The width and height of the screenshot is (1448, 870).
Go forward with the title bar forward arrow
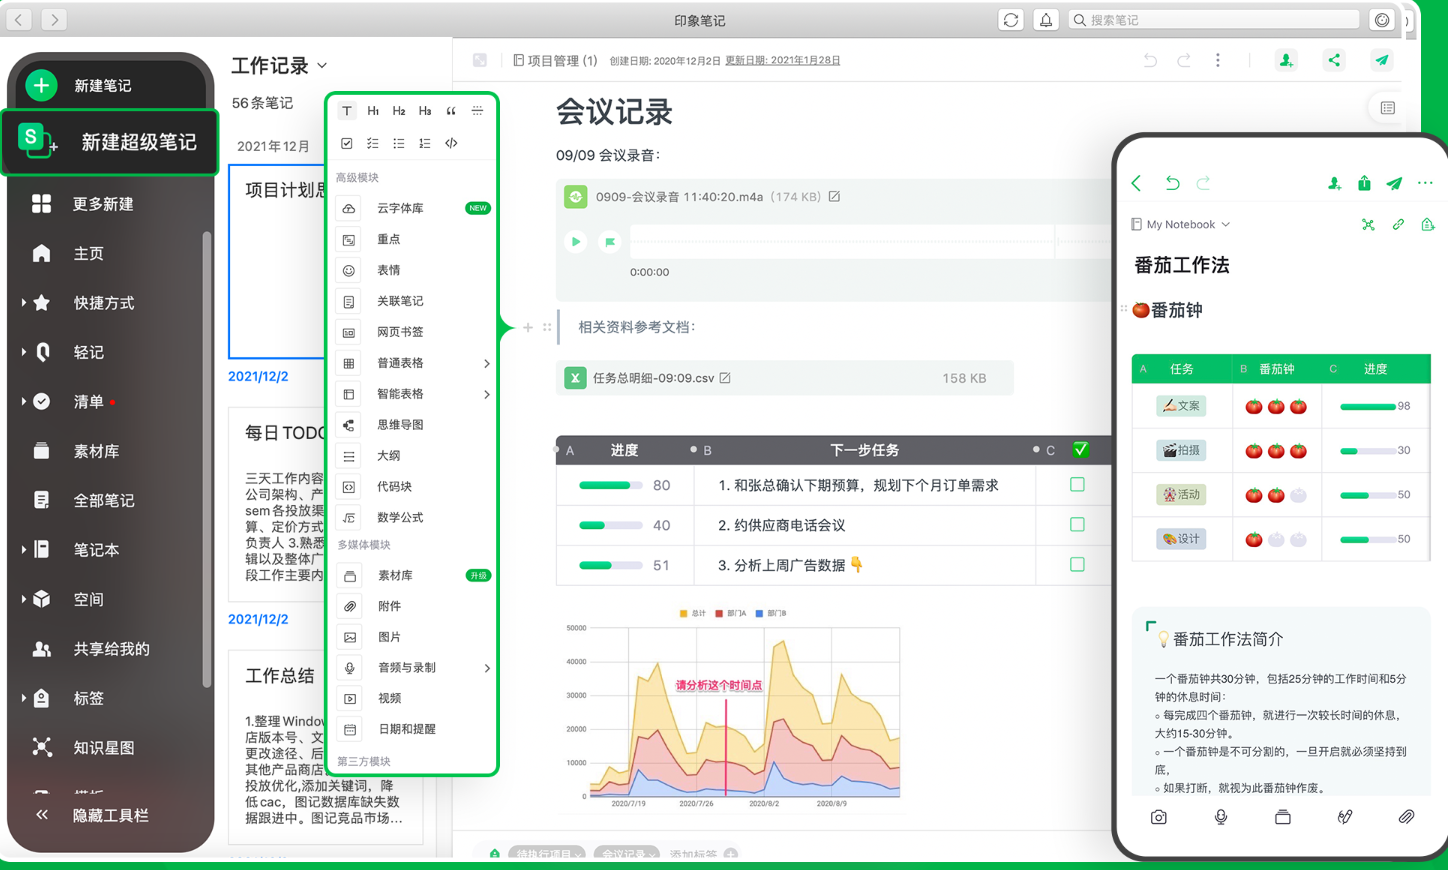(x=54, y=19)
